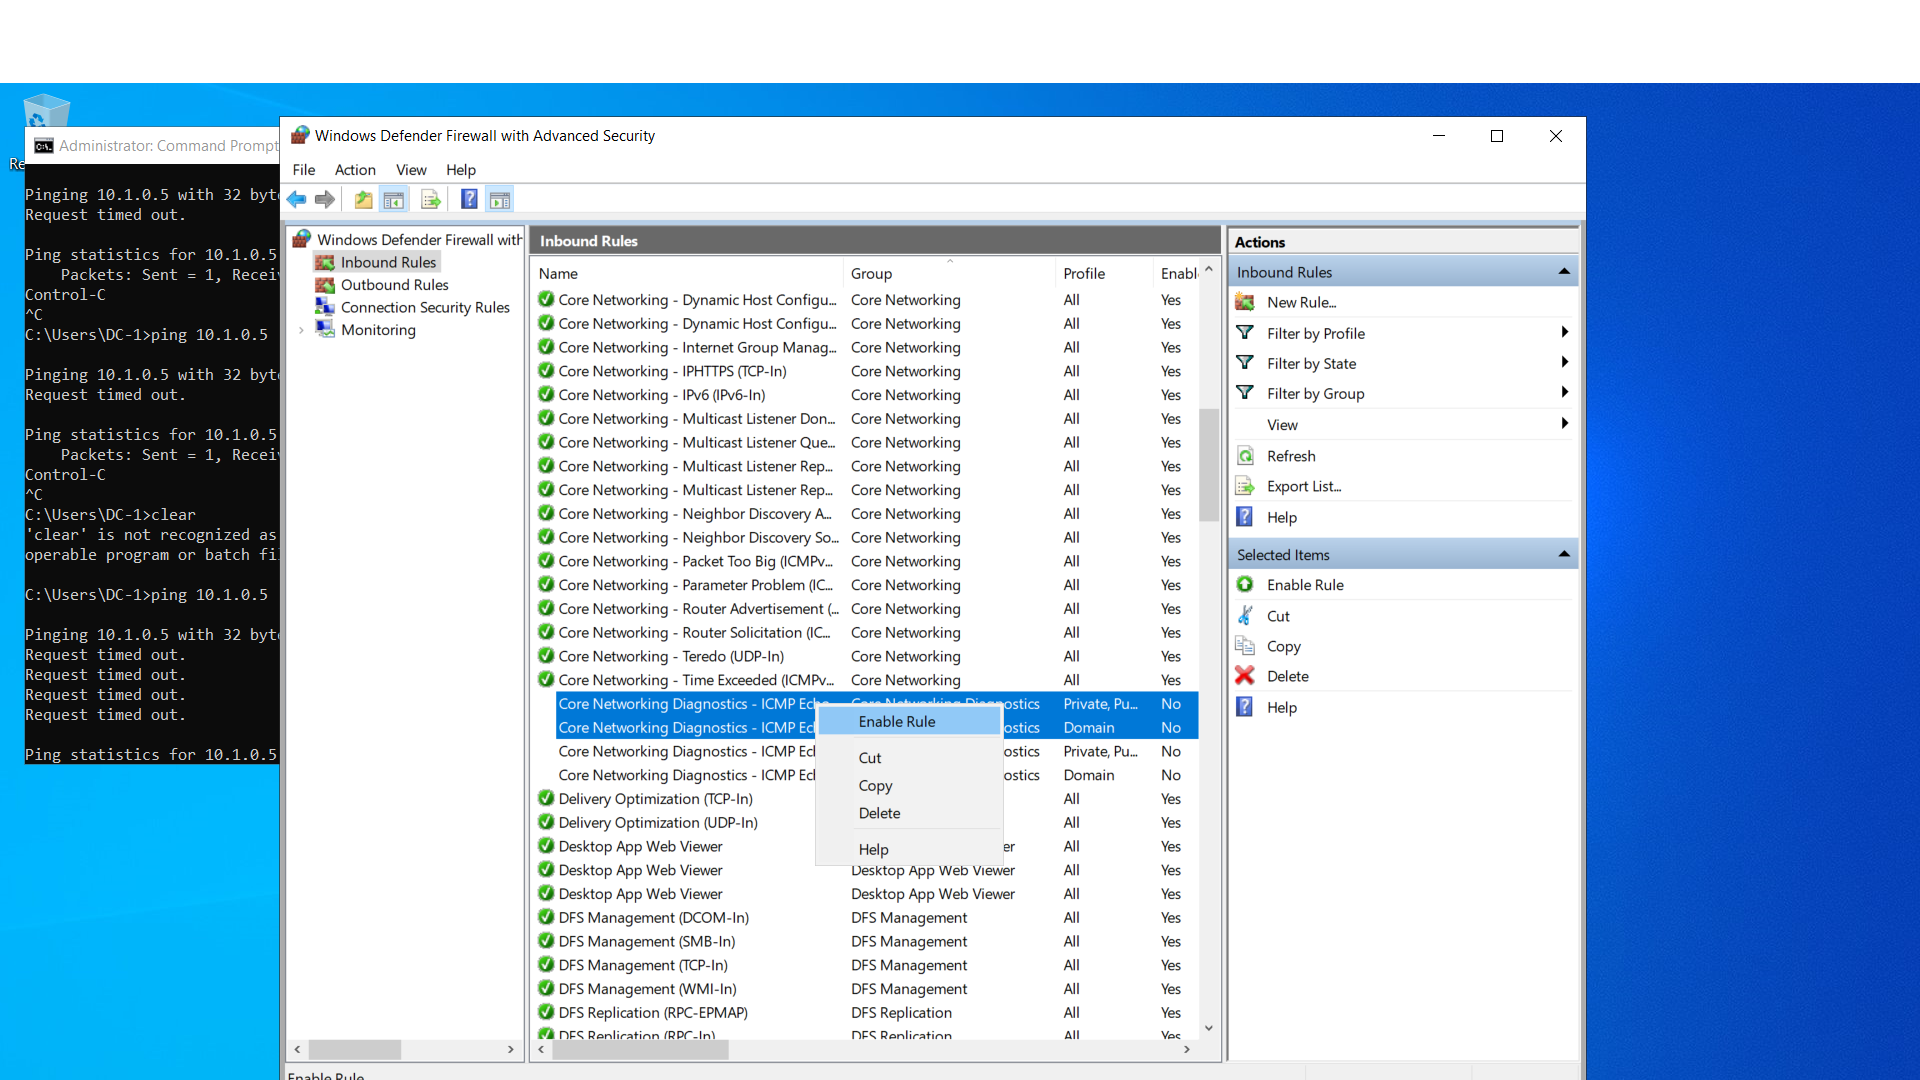Click the Export List toolbar icon

(430, 199)
